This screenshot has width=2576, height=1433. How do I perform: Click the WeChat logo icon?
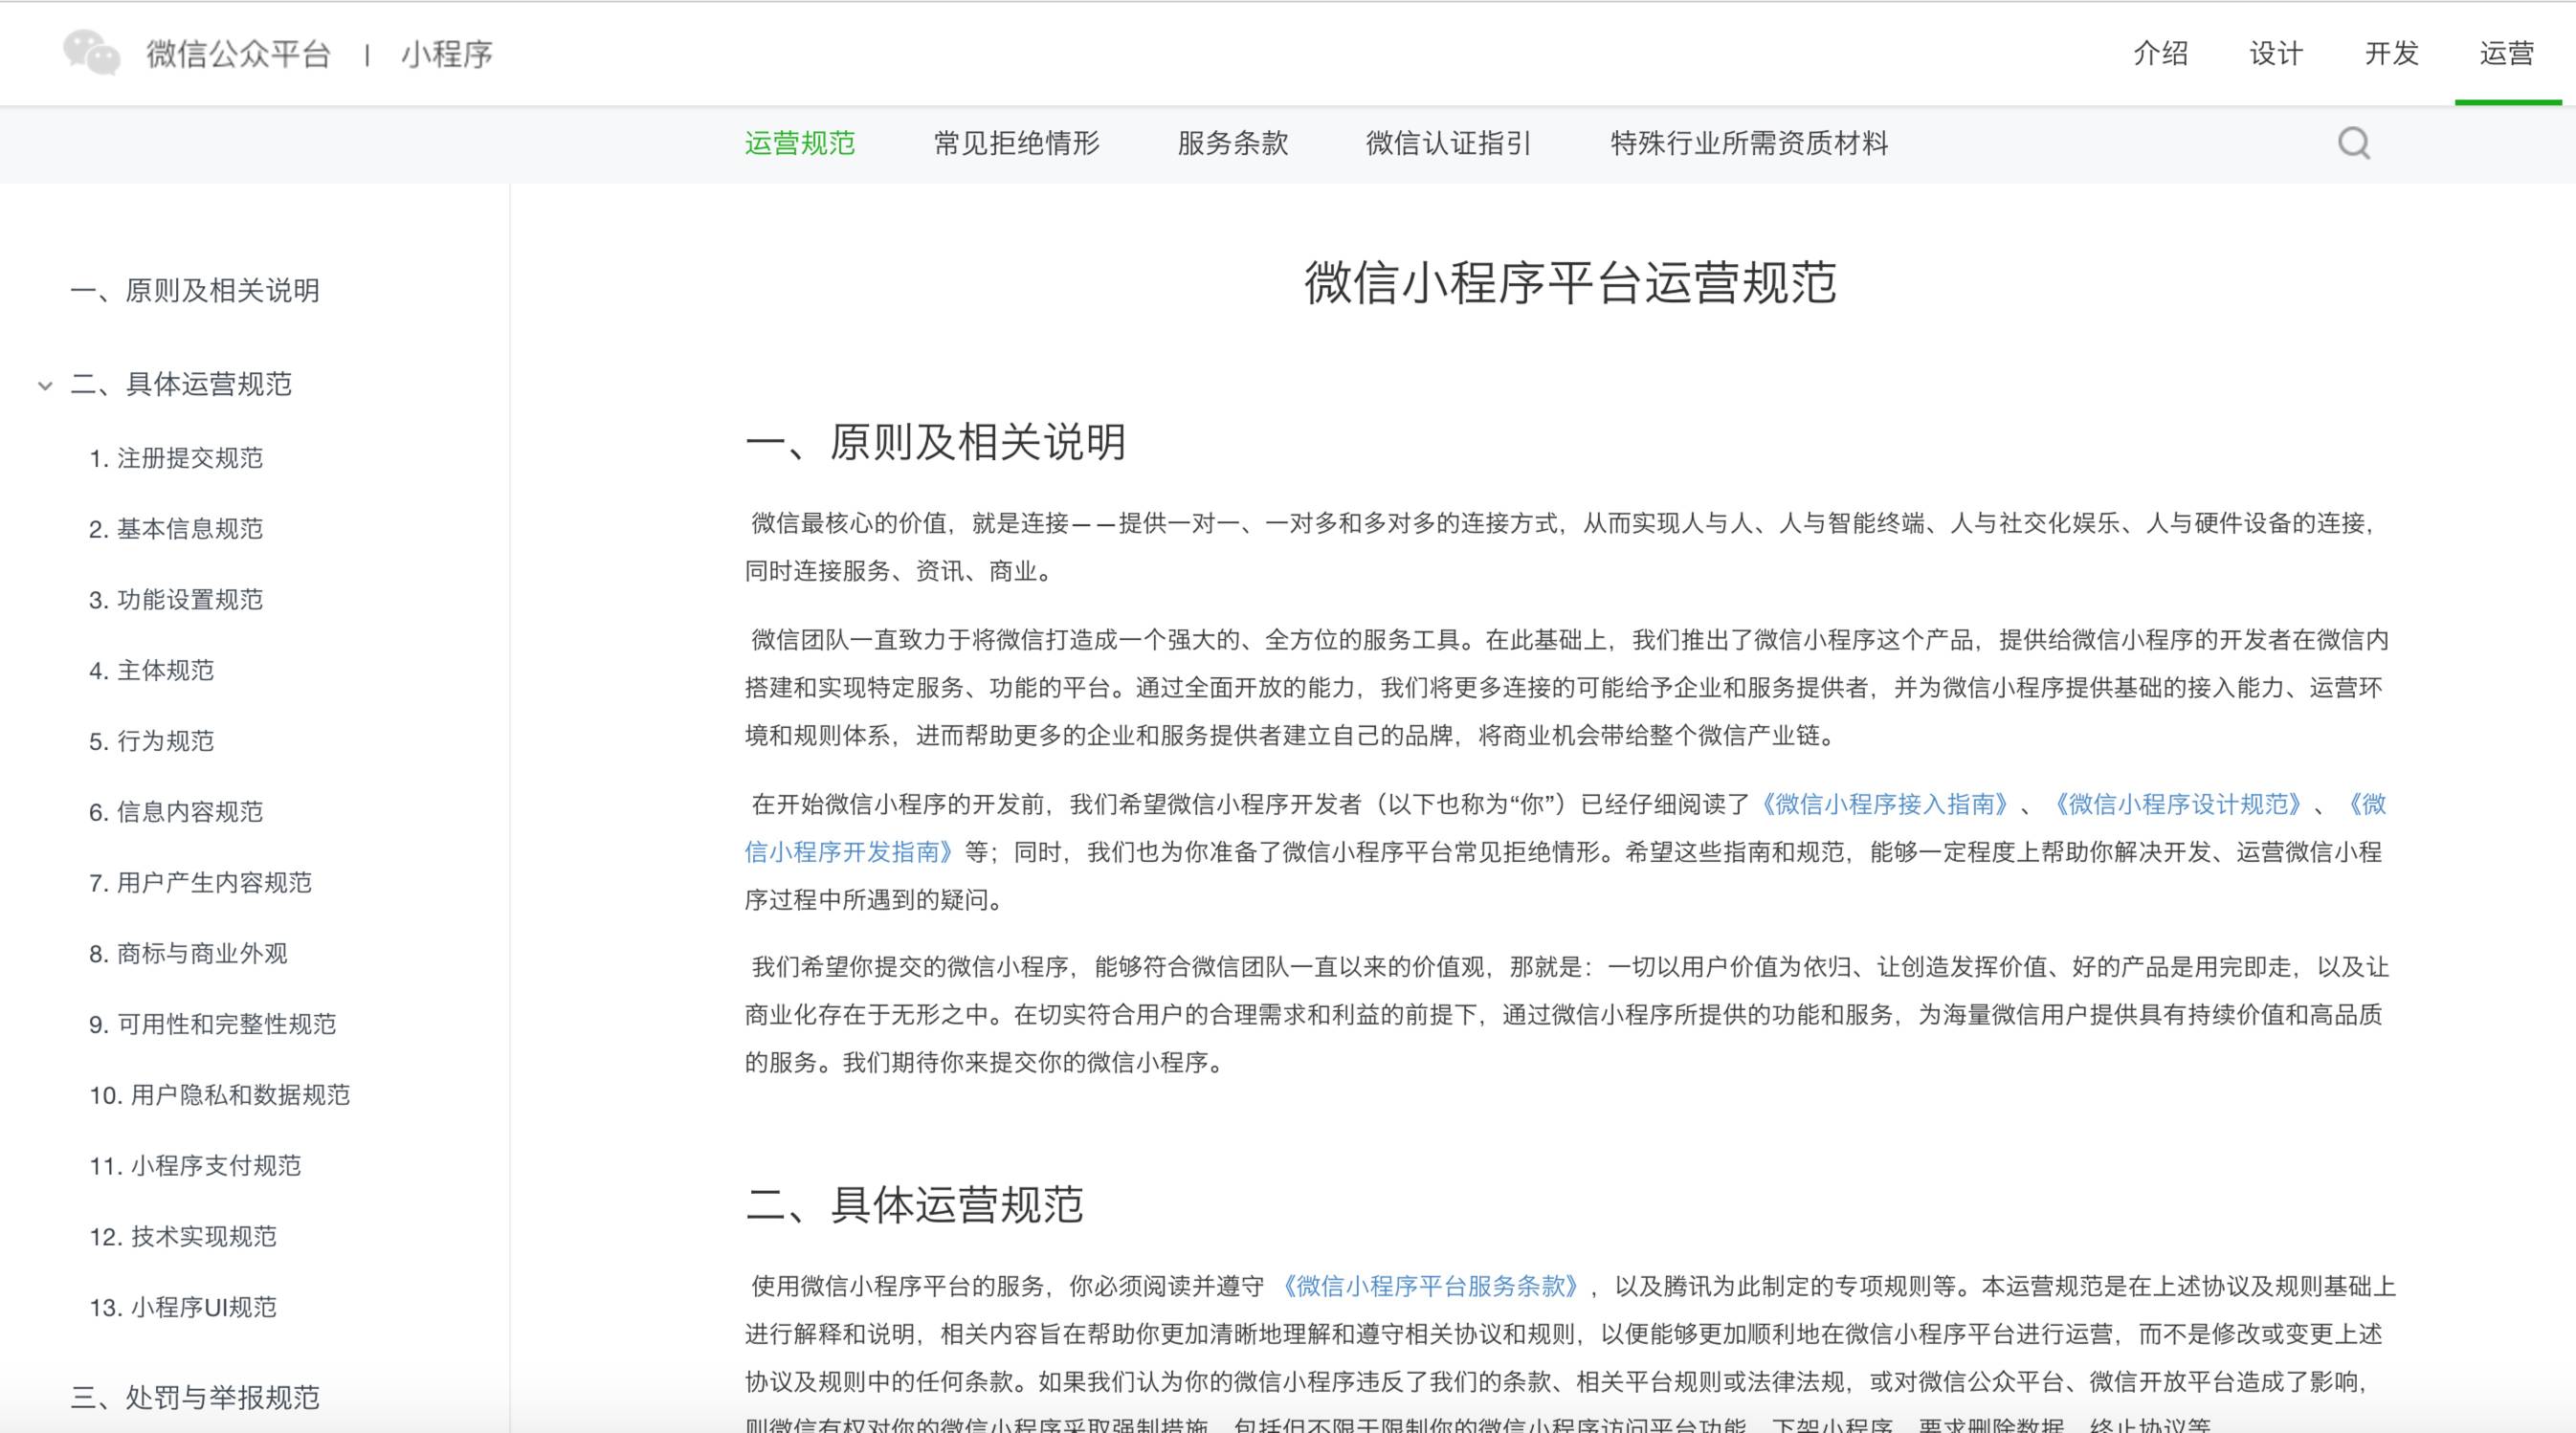tap(91, 52)
